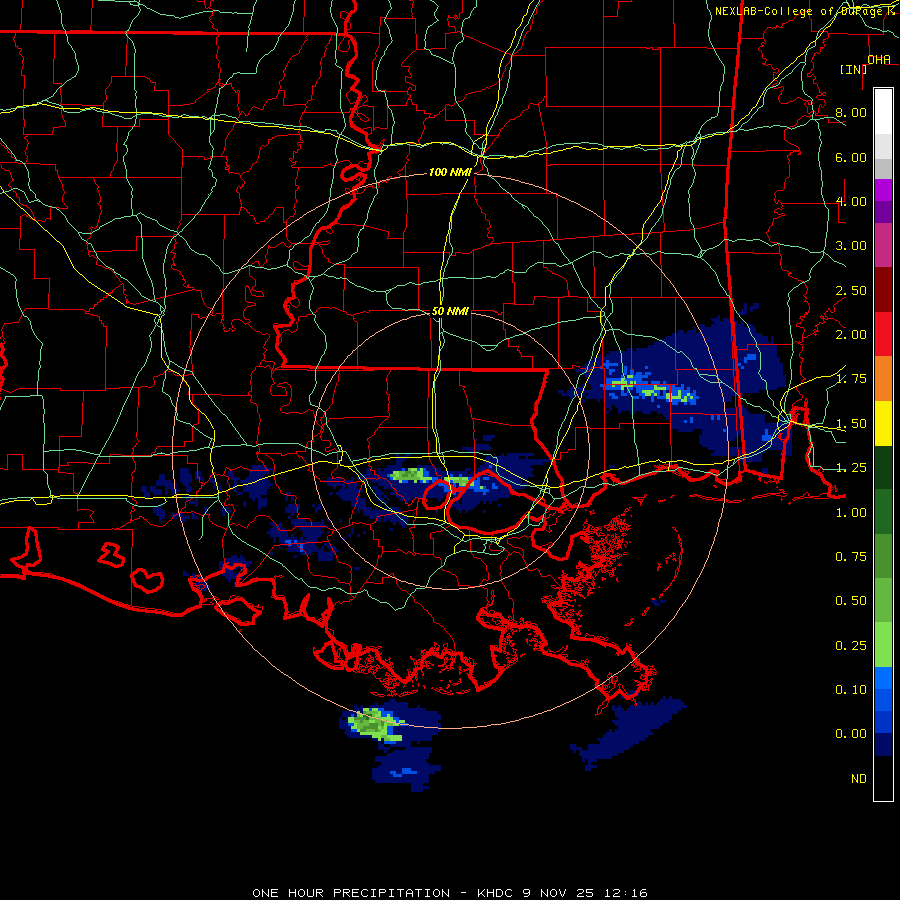Click the yellow 1.50 inch legend swatch

click(883, 423)
